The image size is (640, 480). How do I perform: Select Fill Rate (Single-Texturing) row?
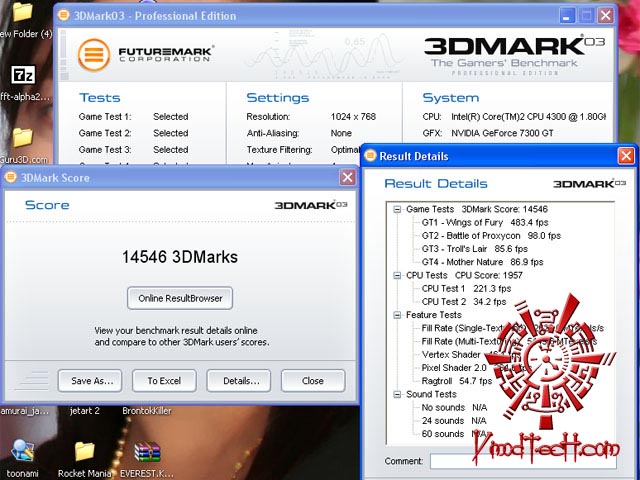(513, 328)
